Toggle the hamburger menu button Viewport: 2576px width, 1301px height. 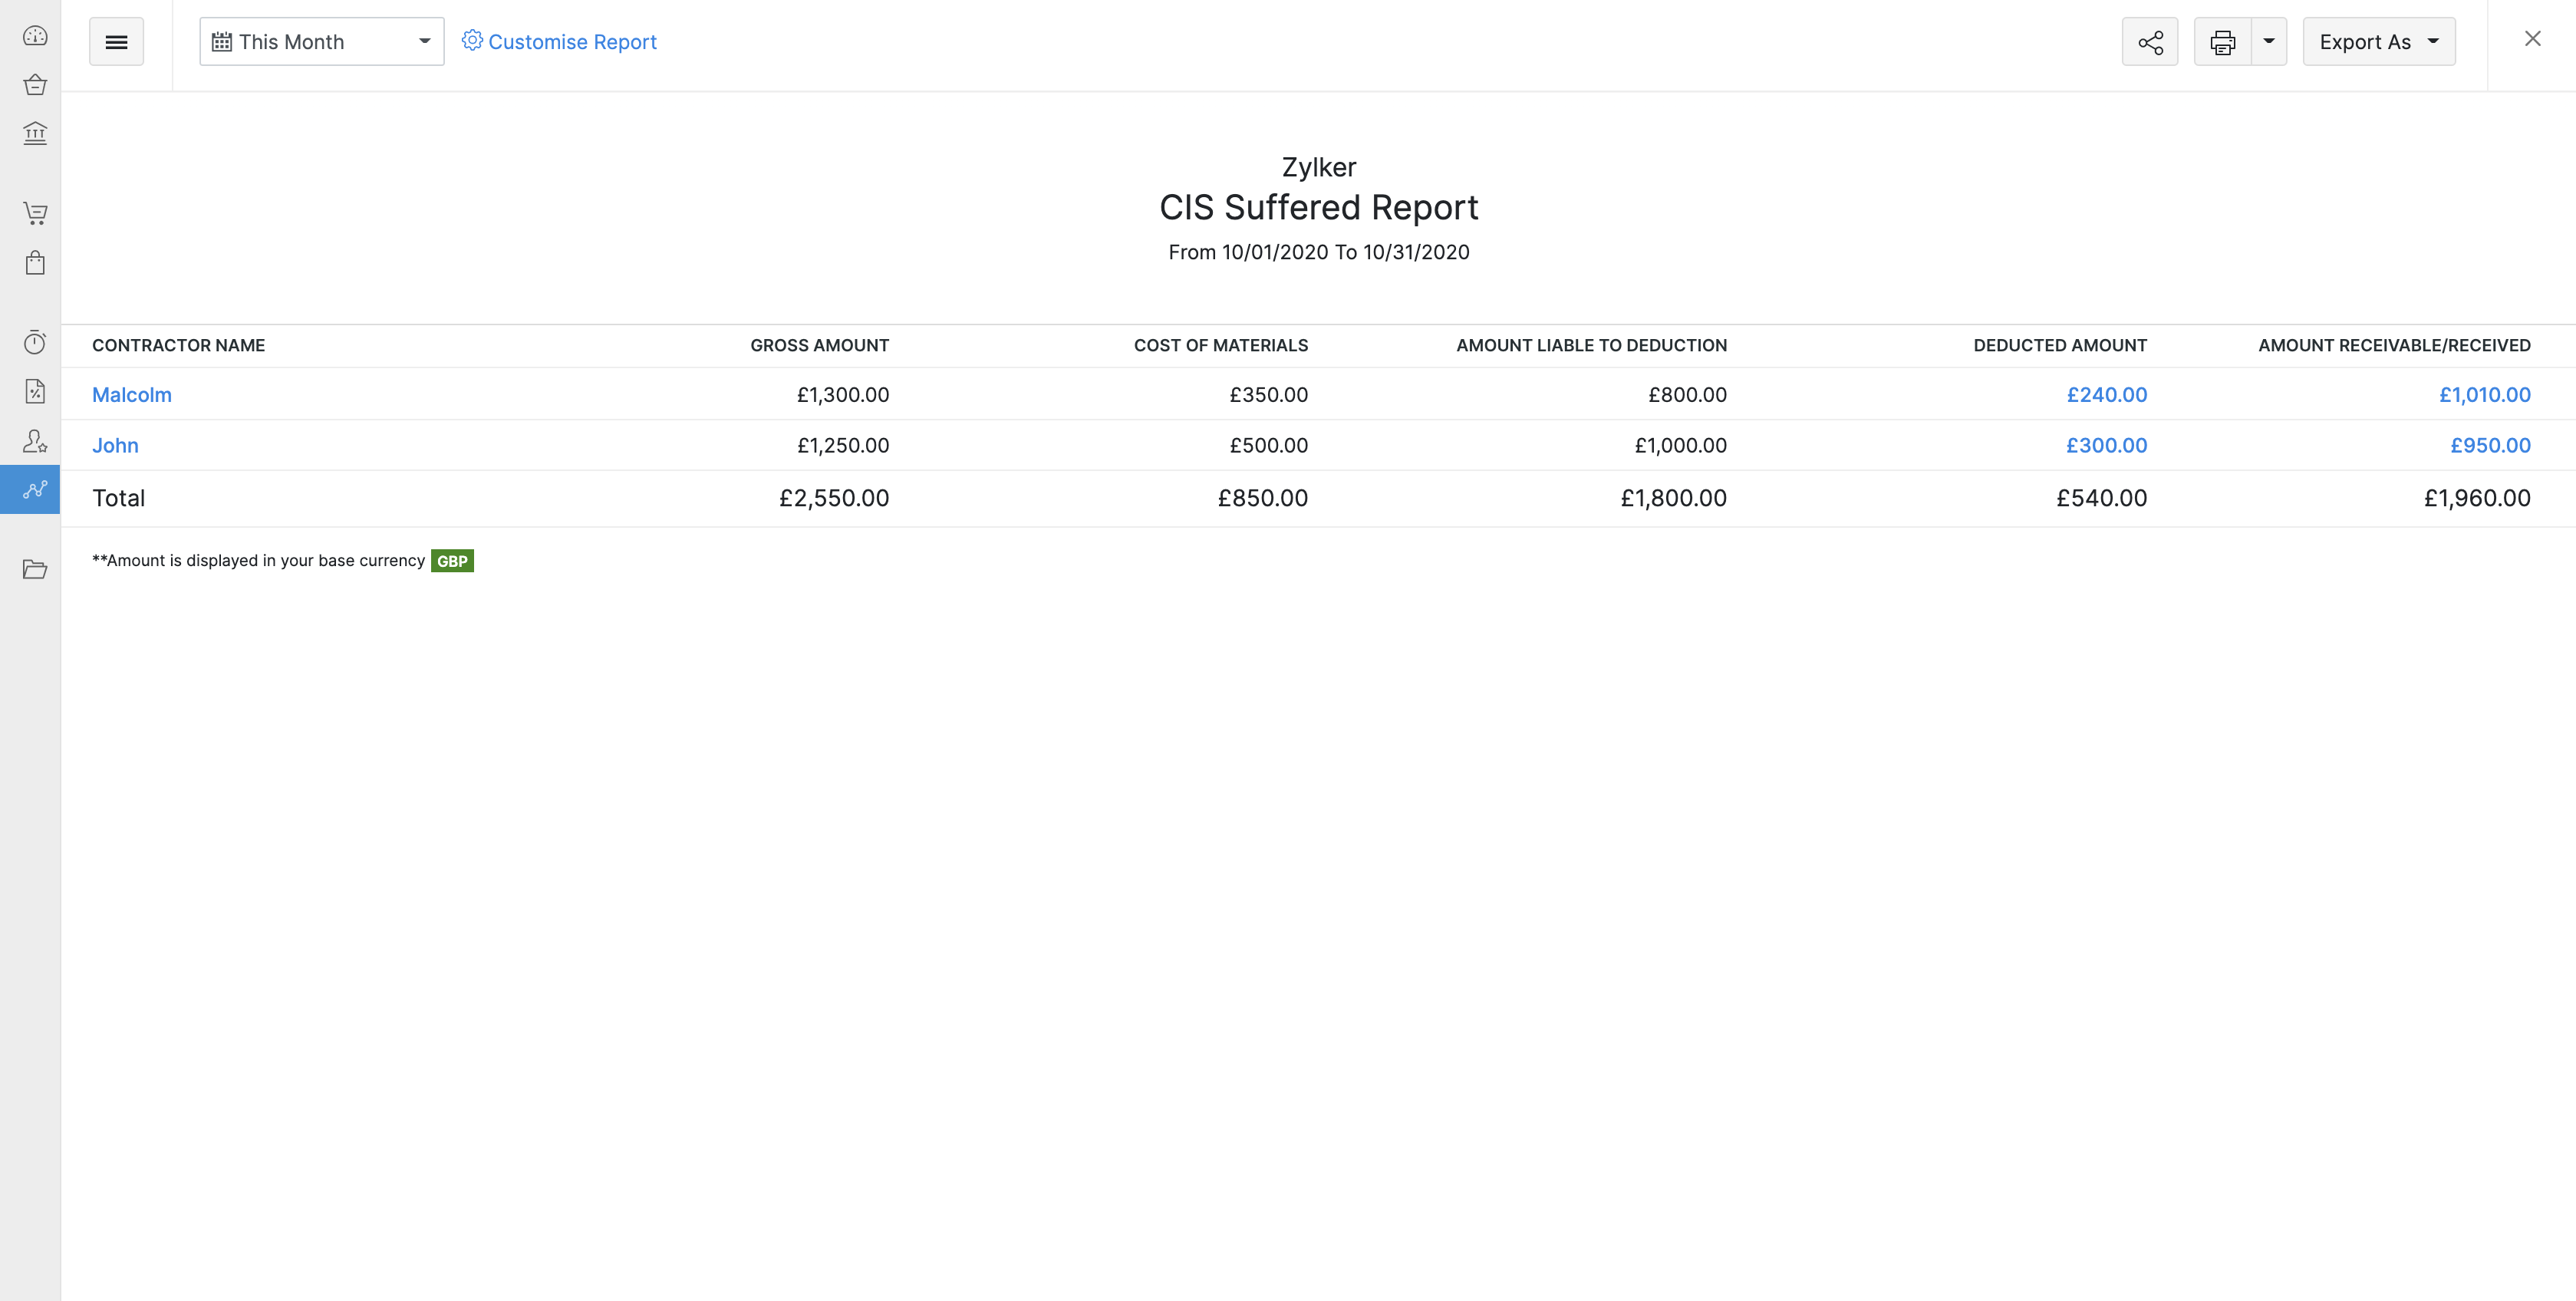click(x=116, y=42)
